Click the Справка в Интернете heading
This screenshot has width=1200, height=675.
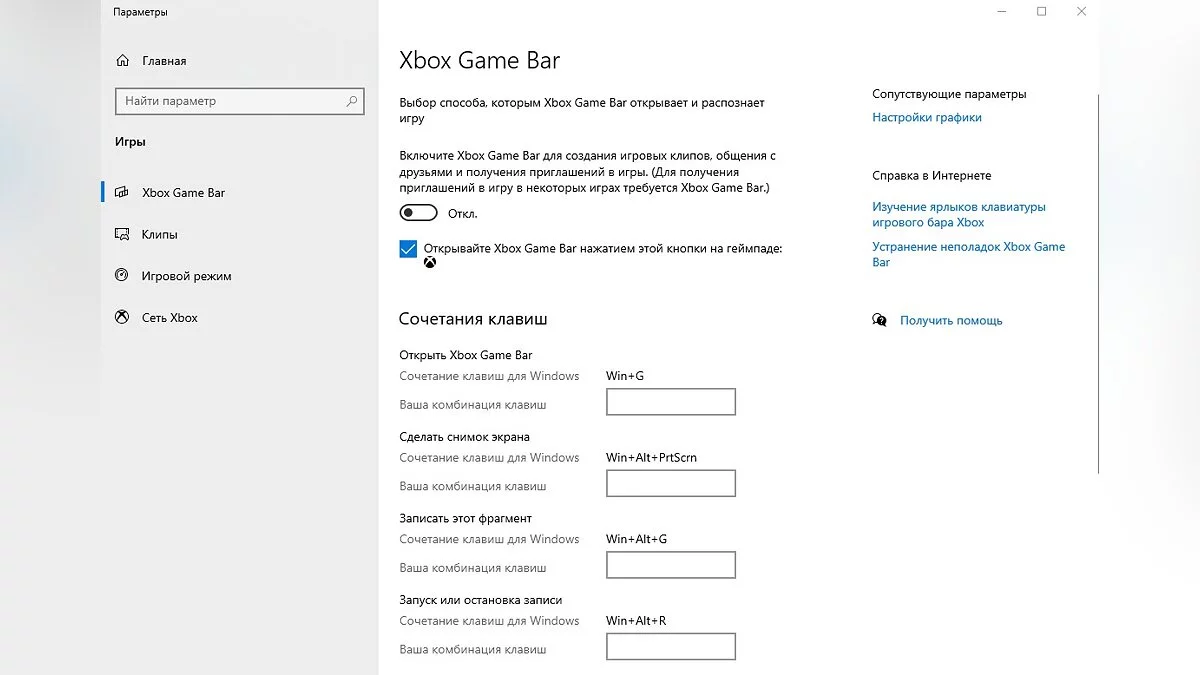coord(932,176)
